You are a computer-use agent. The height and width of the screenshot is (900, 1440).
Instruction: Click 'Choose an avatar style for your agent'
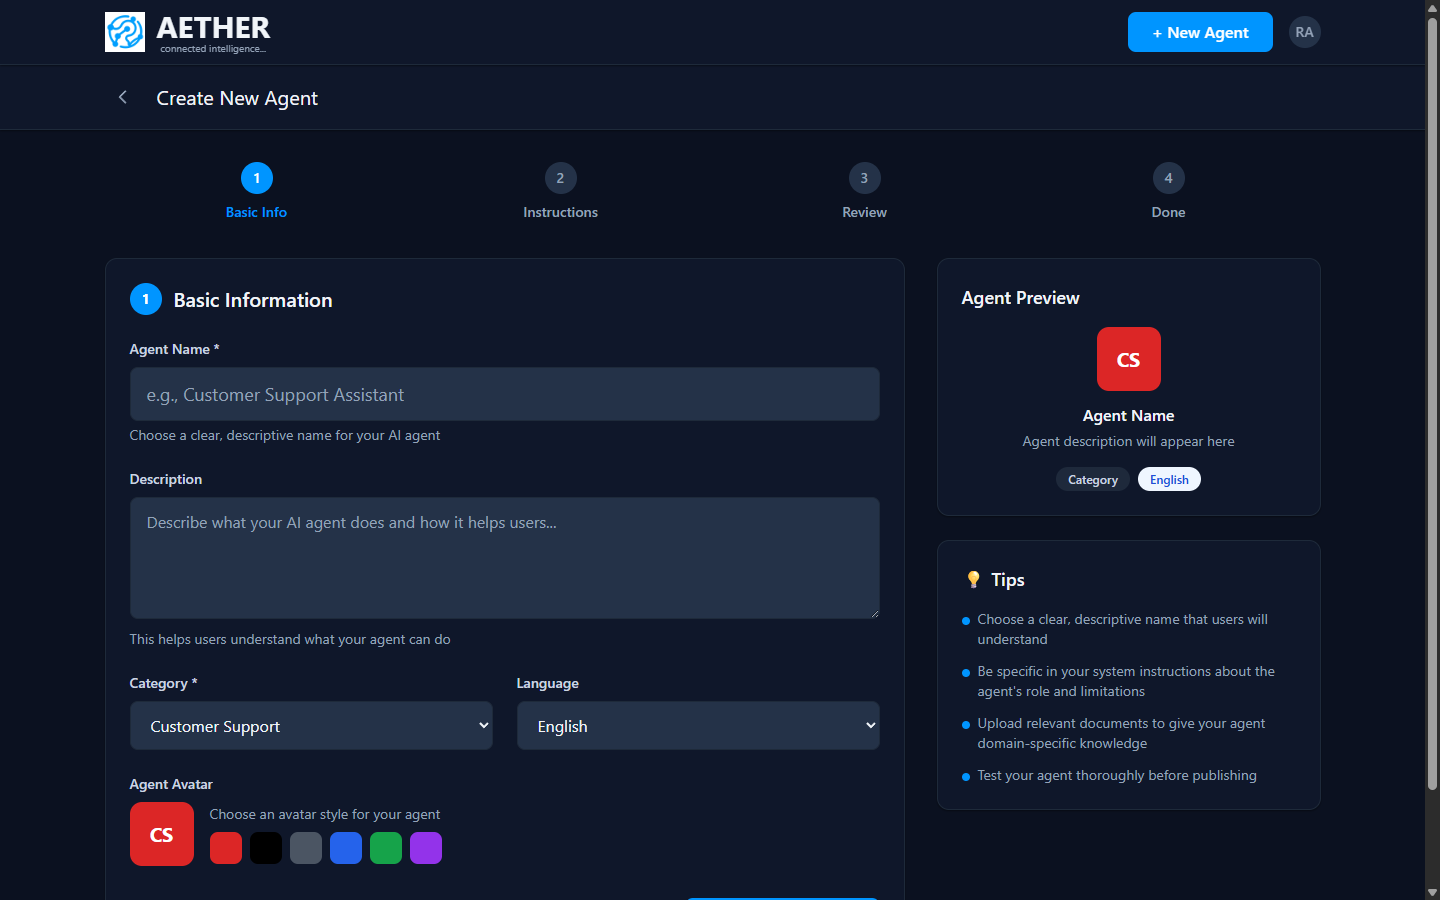coord(325,814)
